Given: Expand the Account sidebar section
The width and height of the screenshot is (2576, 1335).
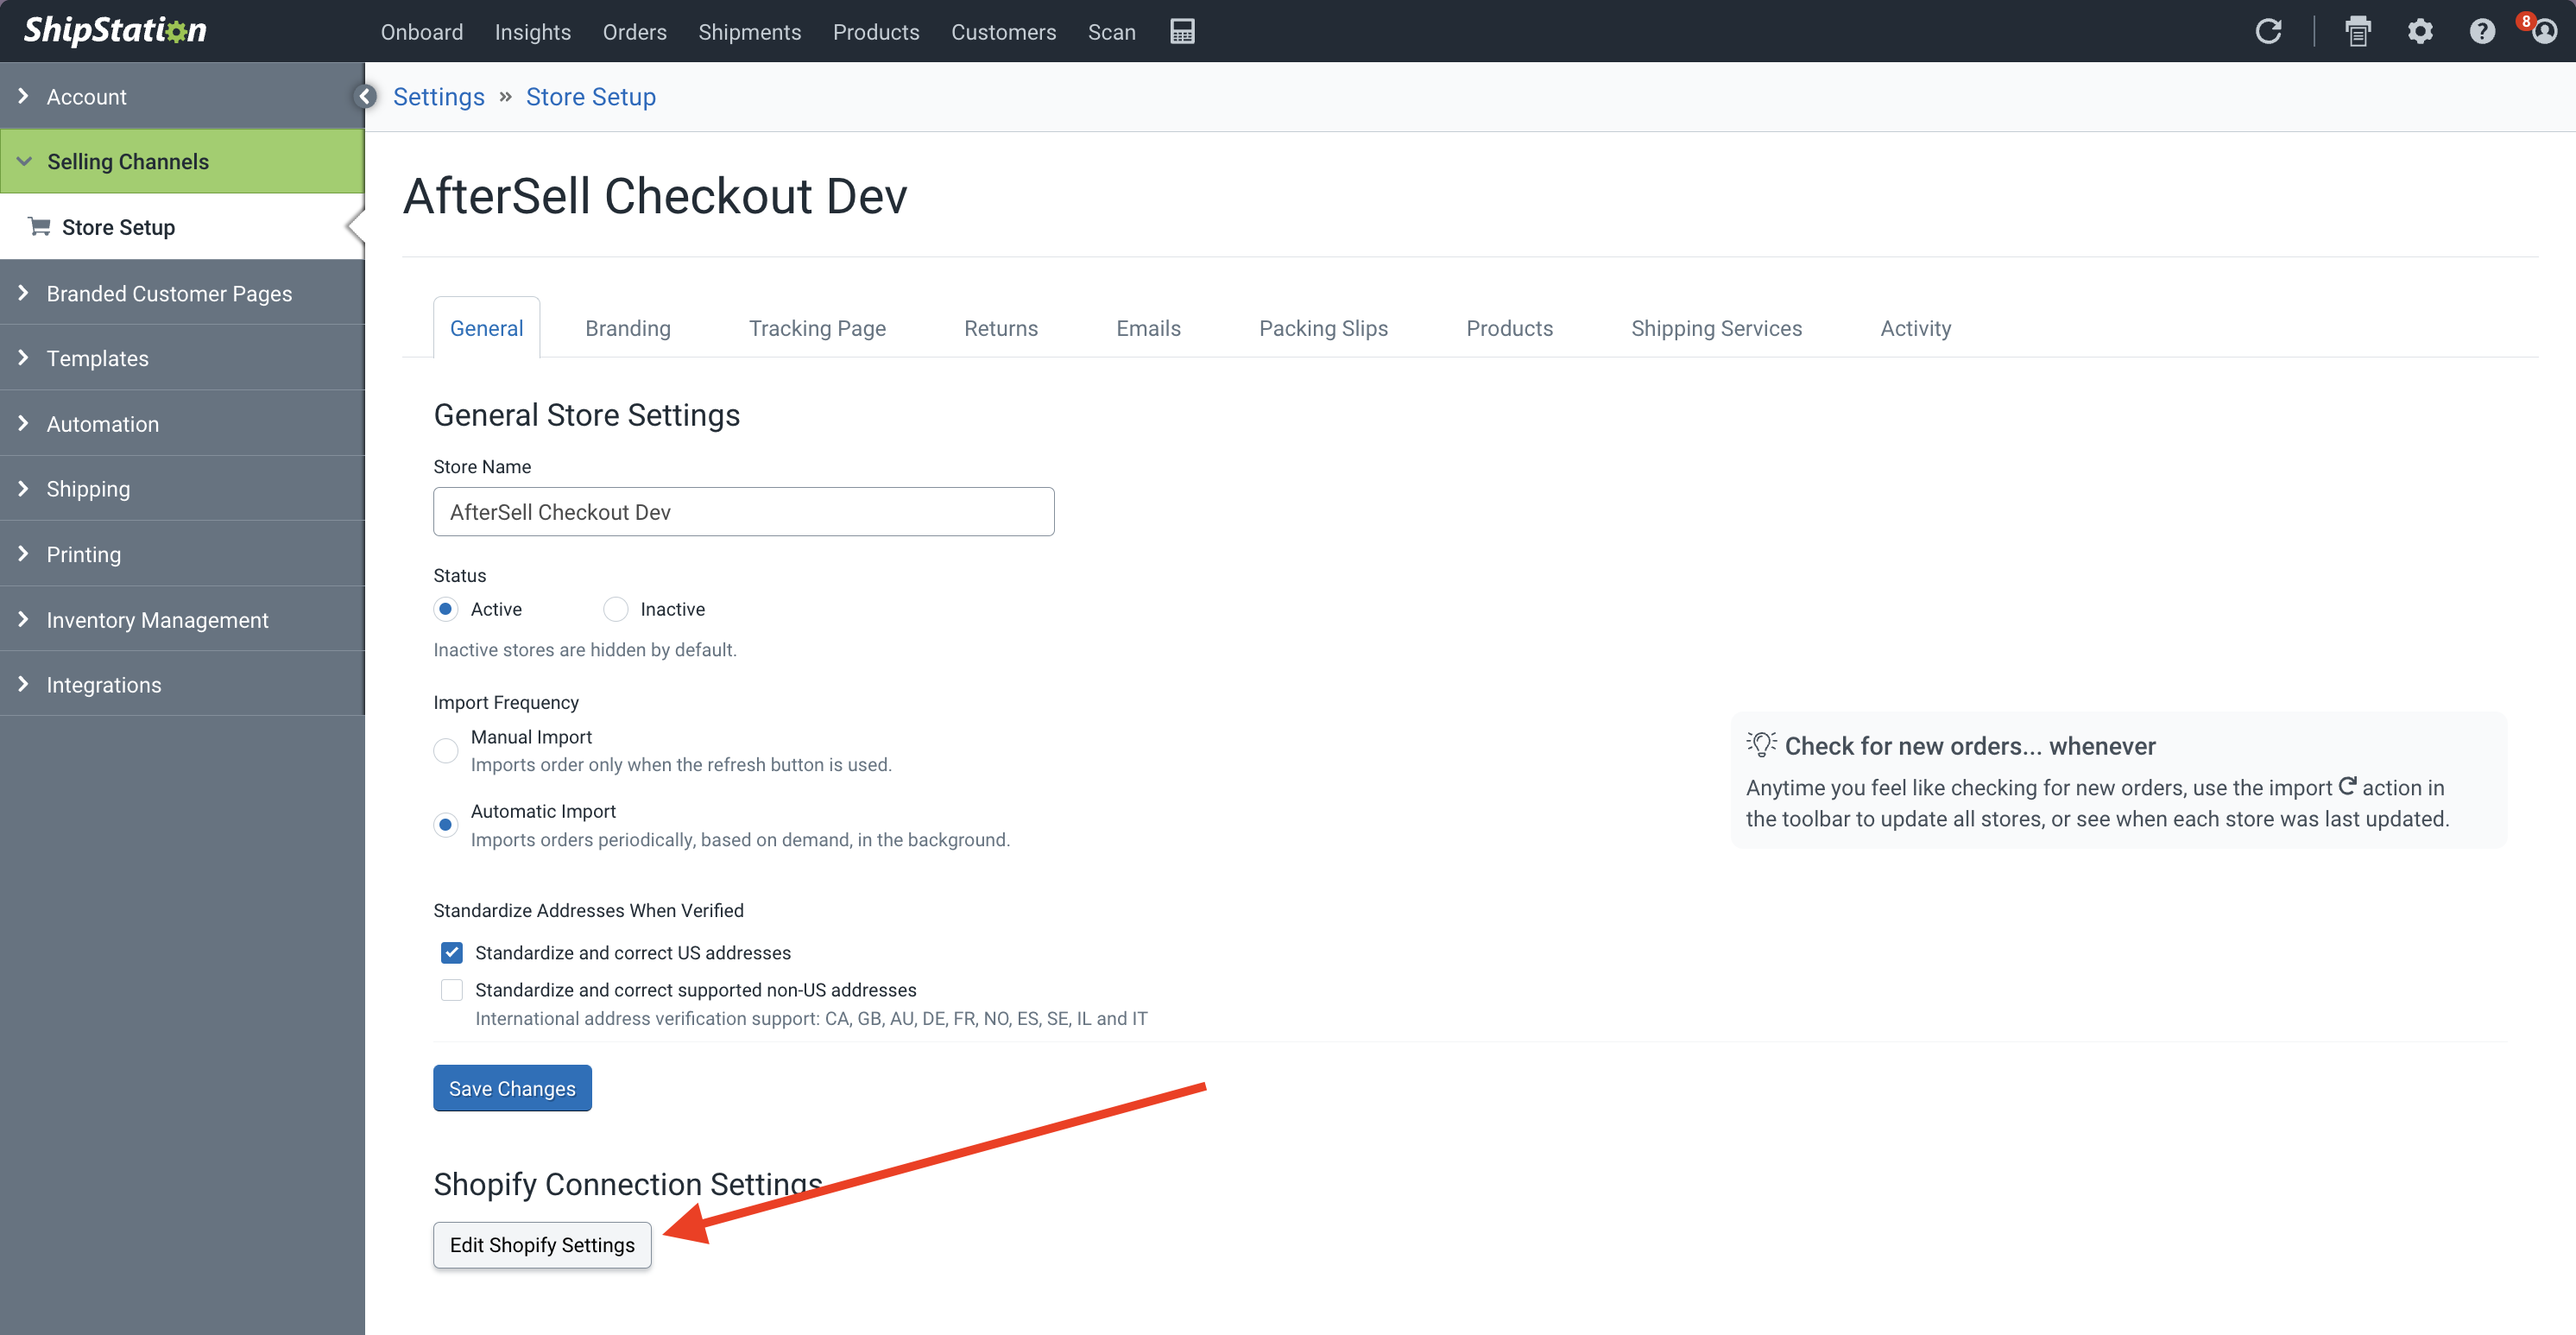Looking at the screenshot, I should click(86, 97).
